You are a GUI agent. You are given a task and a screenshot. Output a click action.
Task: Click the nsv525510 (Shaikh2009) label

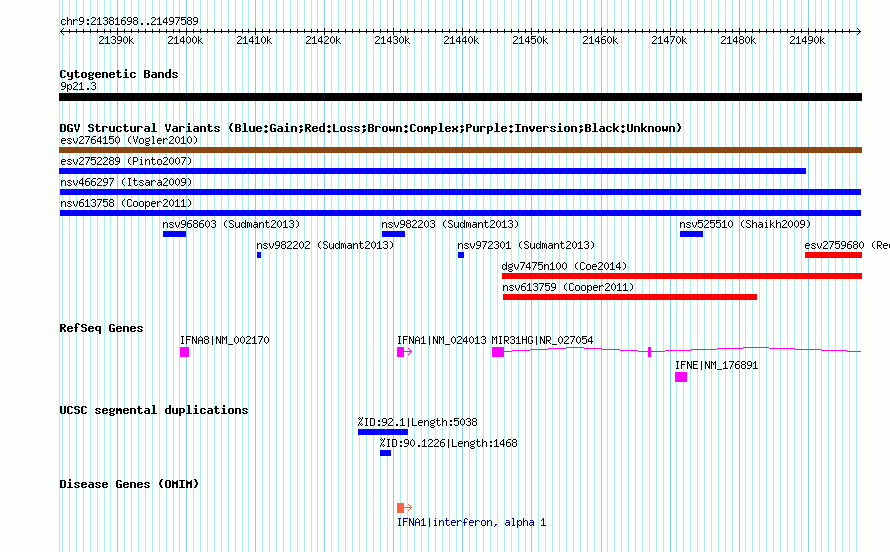(x=745, y=224)
